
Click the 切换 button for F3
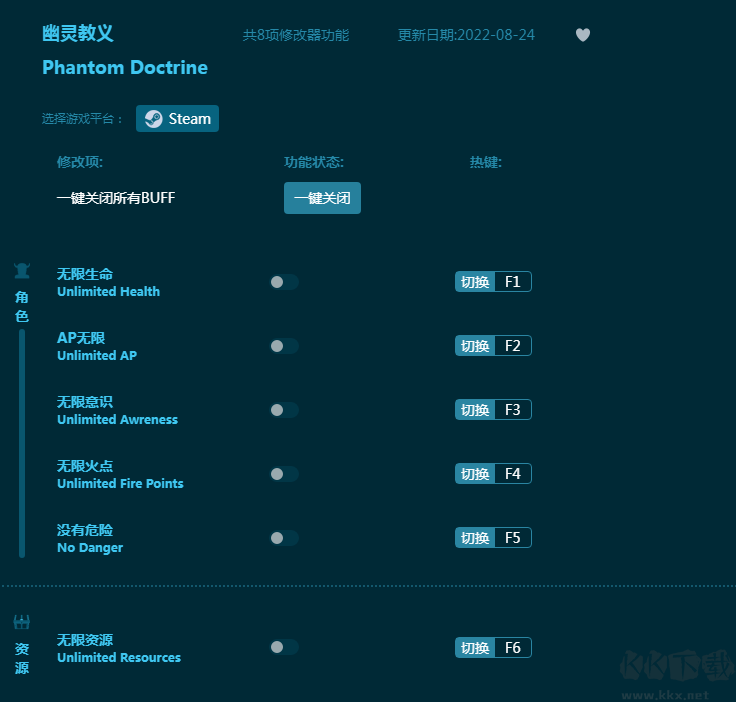[475, 410]
